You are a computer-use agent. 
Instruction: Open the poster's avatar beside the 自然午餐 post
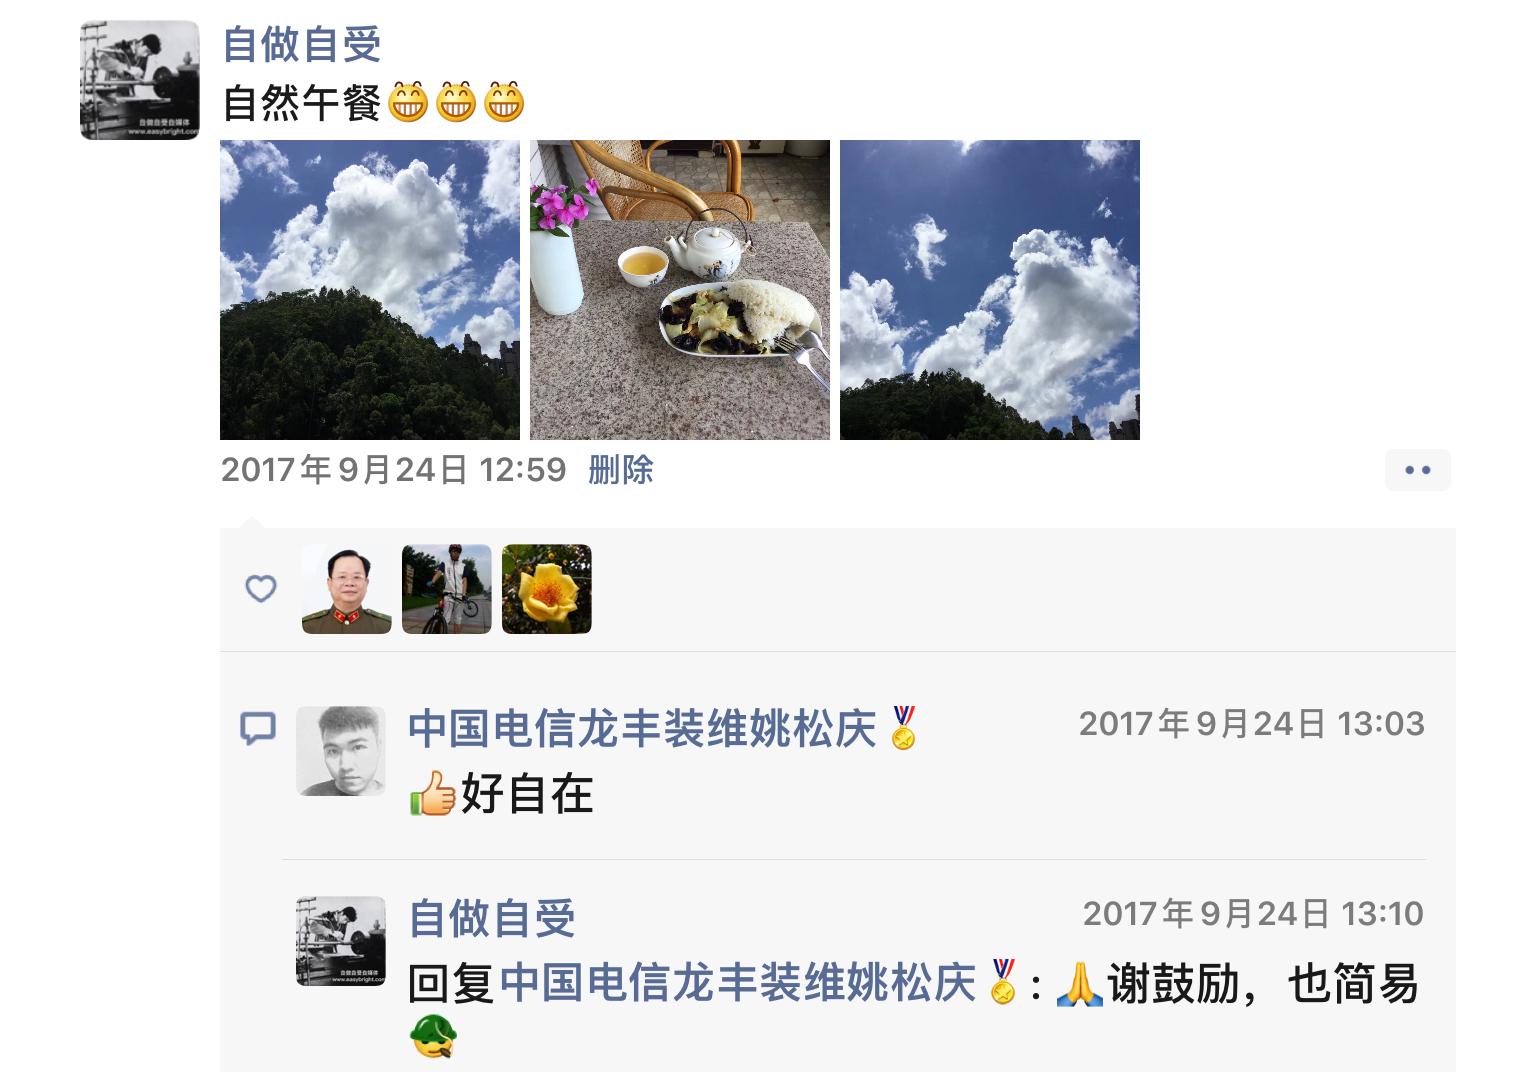pyautogui.click(x=140, y=80)
